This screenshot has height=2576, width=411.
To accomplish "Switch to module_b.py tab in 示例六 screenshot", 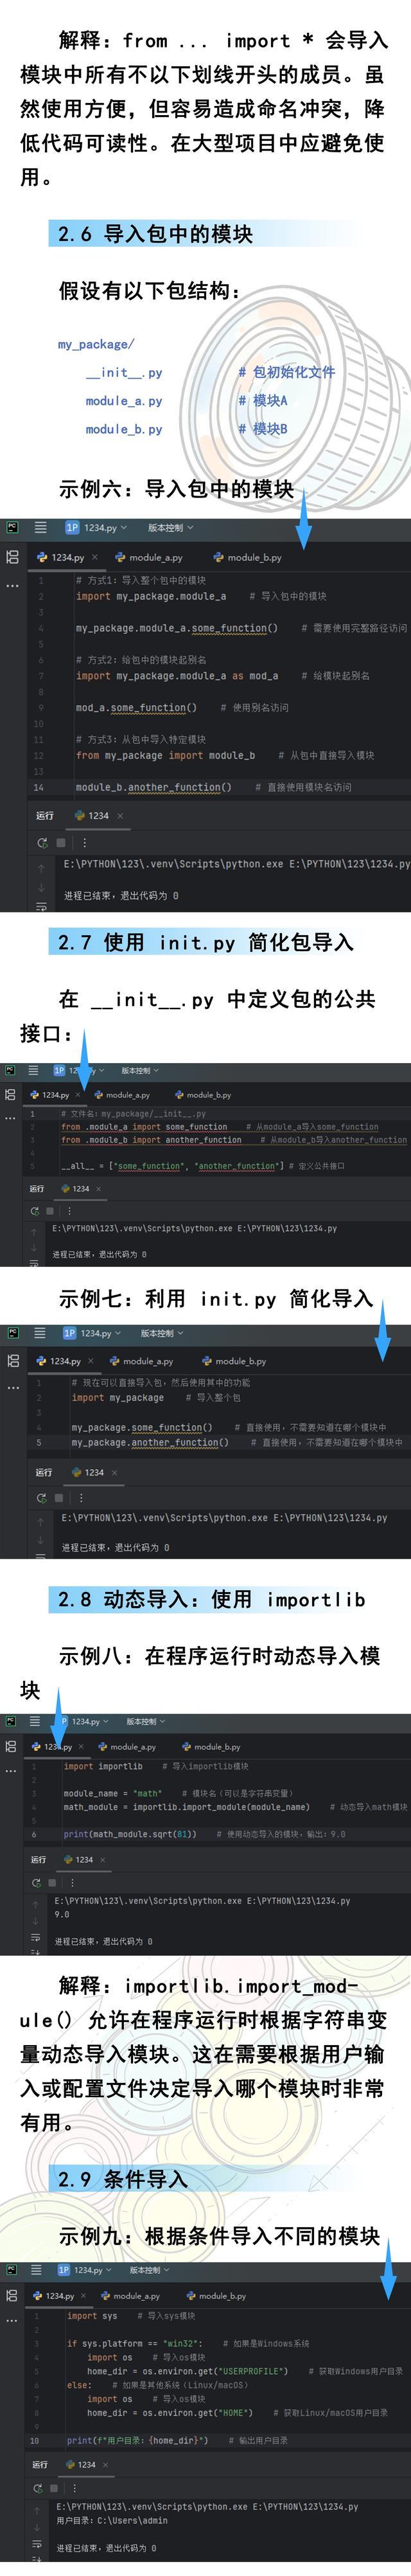I will click(248, 557).
